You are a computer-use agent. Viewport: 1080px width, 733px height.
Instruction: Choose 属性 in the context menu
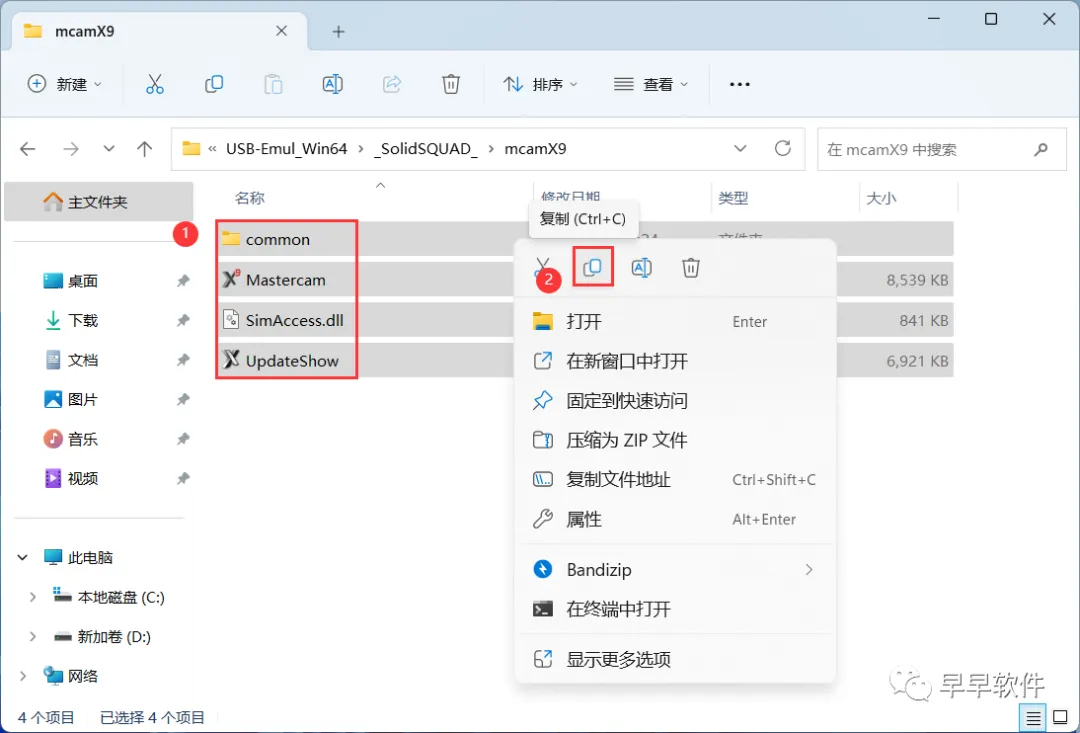675,519
